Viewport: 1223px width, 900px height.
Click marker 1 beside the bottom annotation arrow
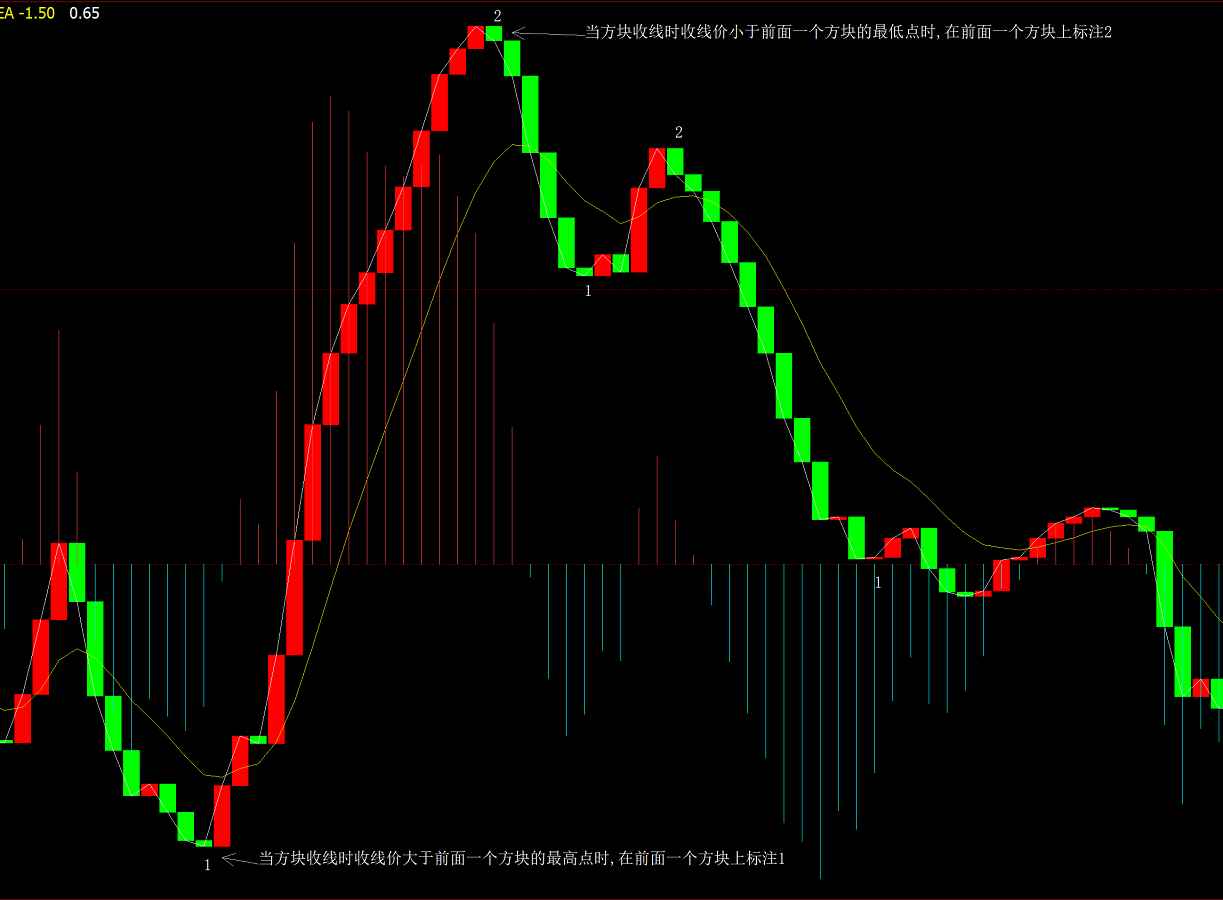coord(208,865)
